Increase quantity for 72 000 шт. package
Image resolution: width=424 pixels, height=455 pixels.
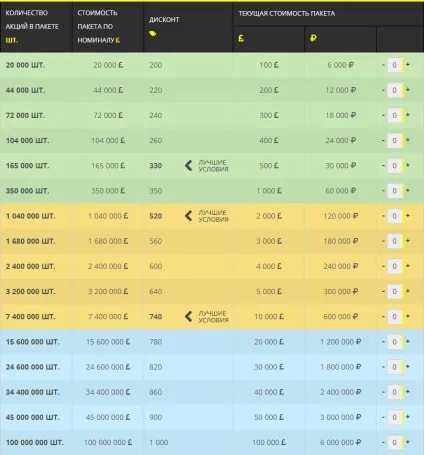point(408,115)
